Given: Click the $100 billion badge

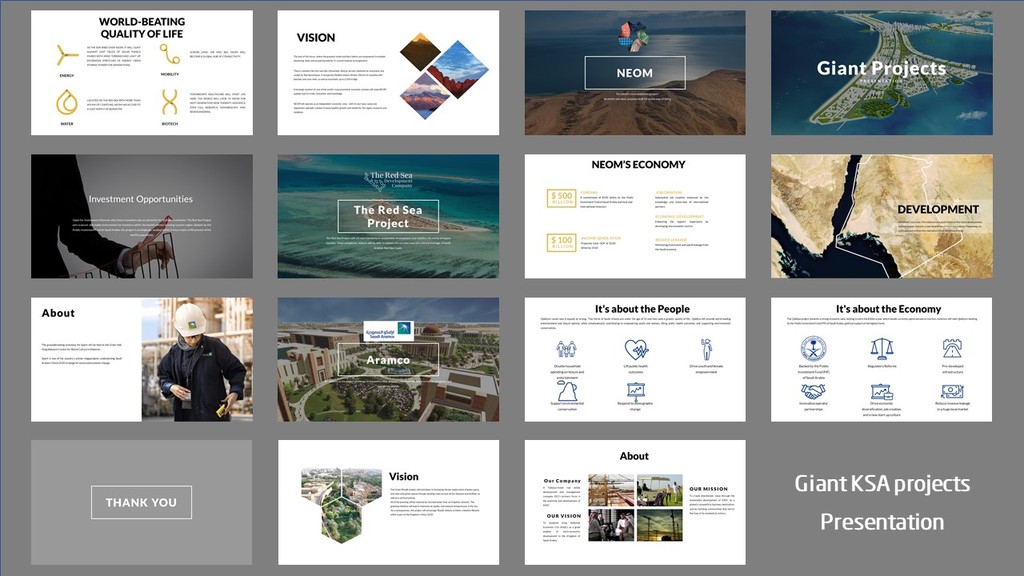Looking at the screenshot, I should pos(562,243).
